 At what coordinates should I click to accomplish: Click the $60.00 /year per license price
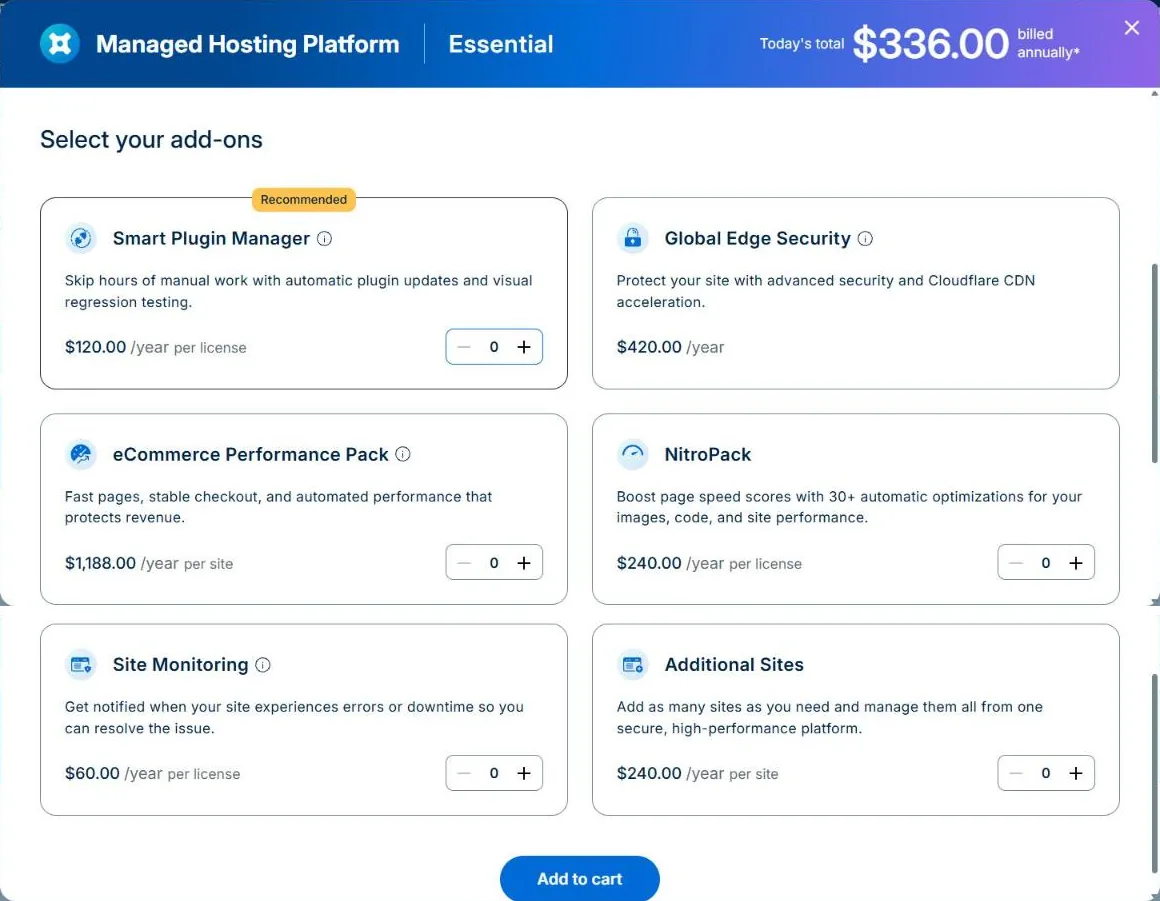152,773
